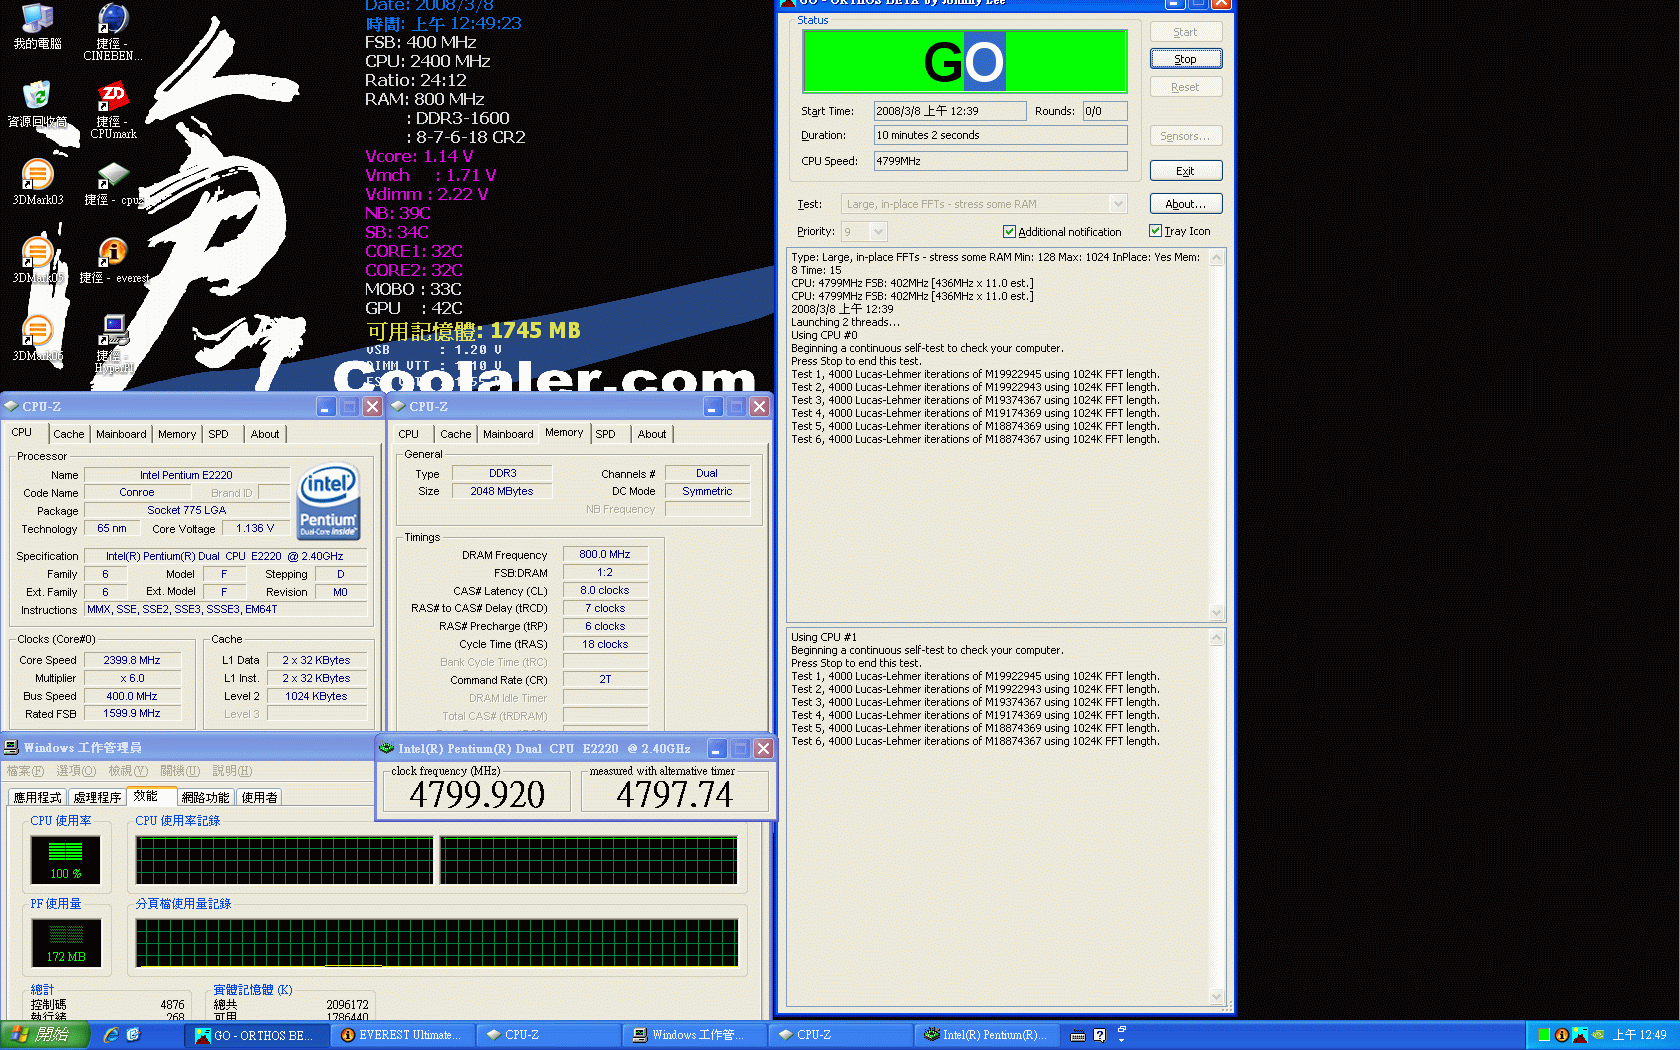Select the CPU tab in right CPU-Z window
The image size is (1680, 1050).
[x=408, y=434]
